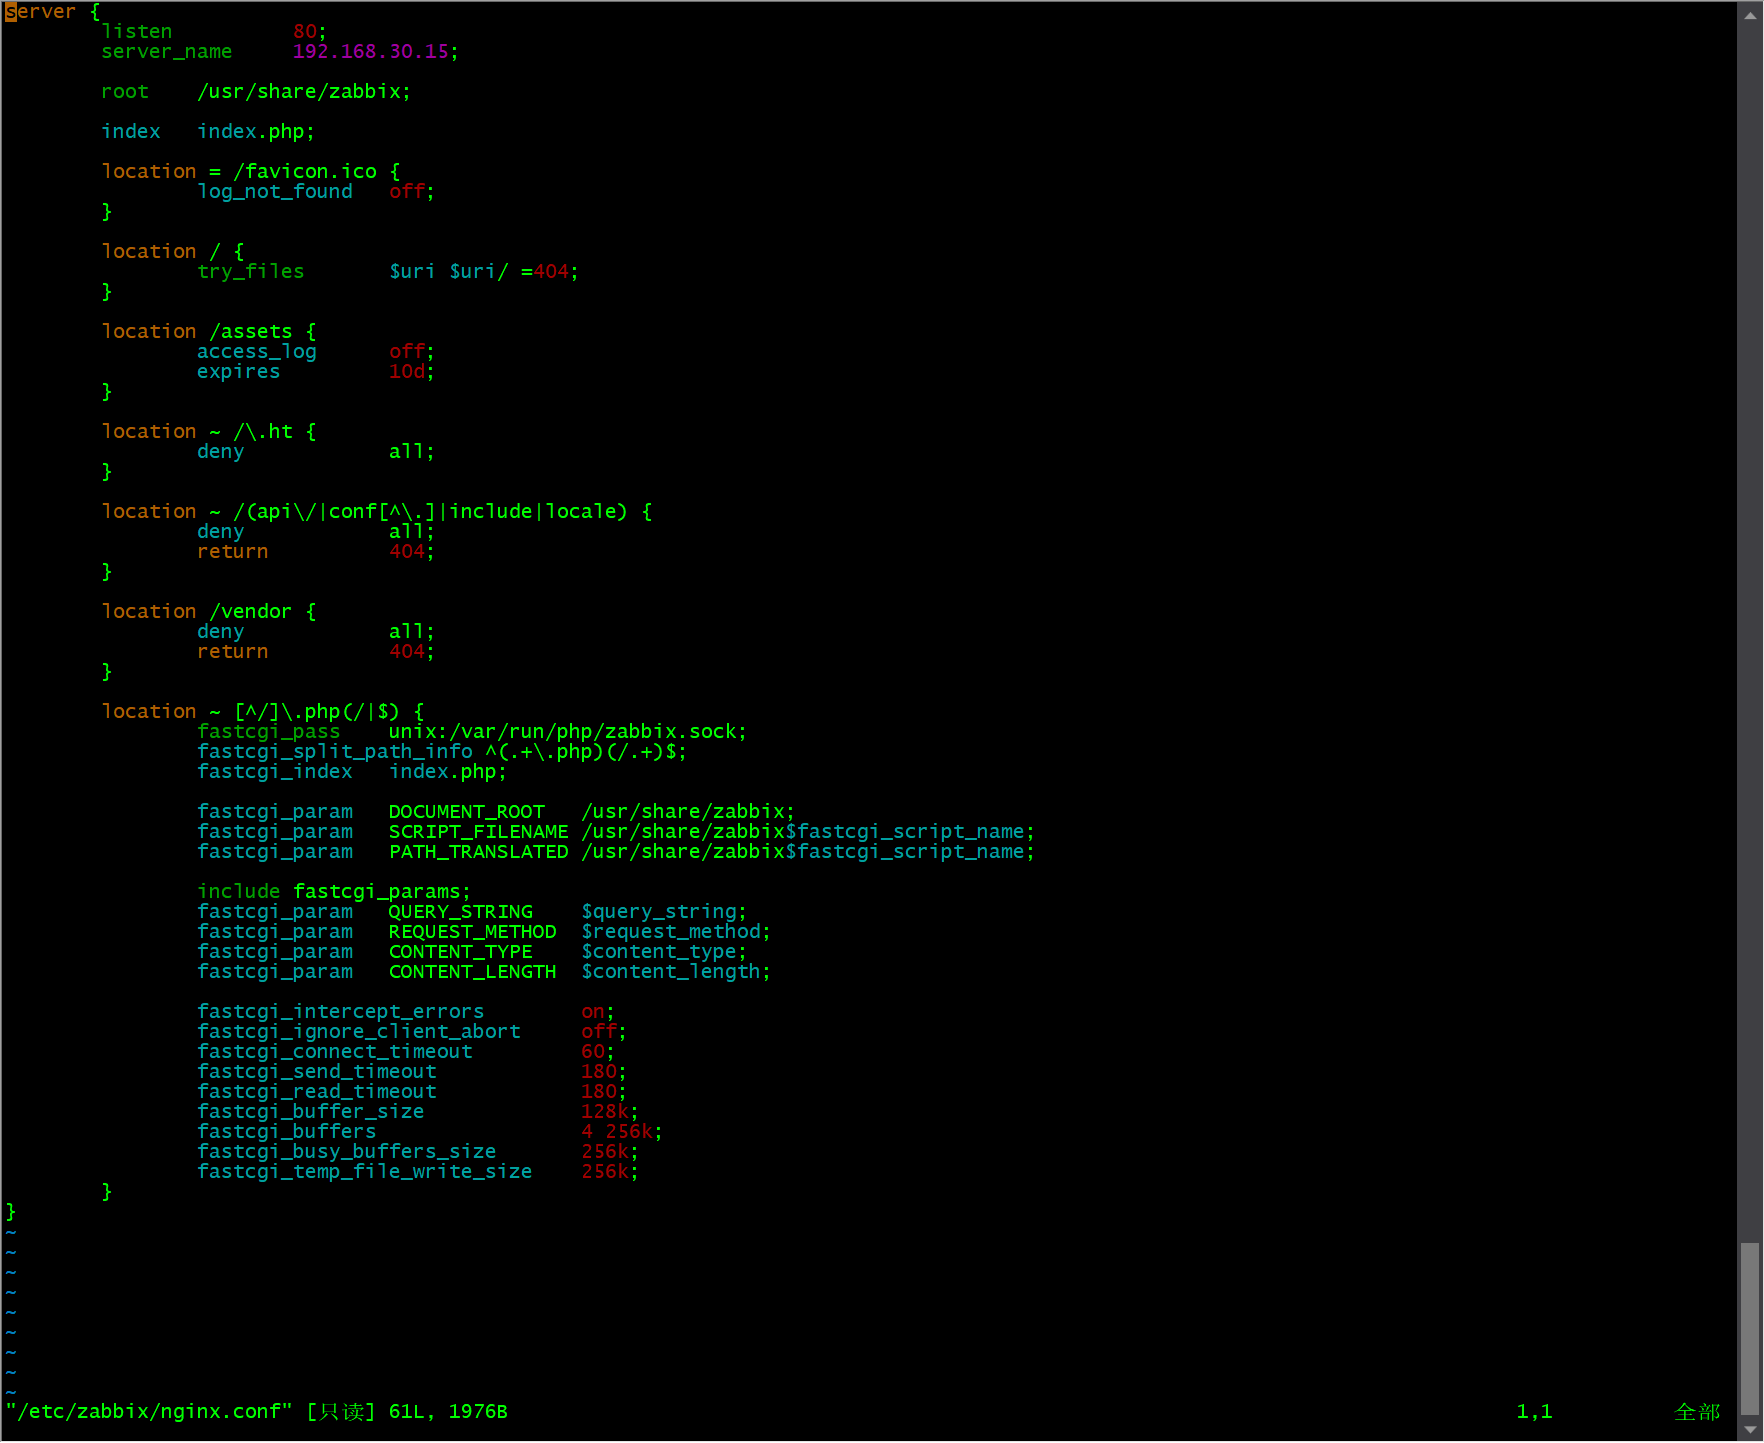Click the '61L, 1976B' file size info

click(x=449, y=1411)
